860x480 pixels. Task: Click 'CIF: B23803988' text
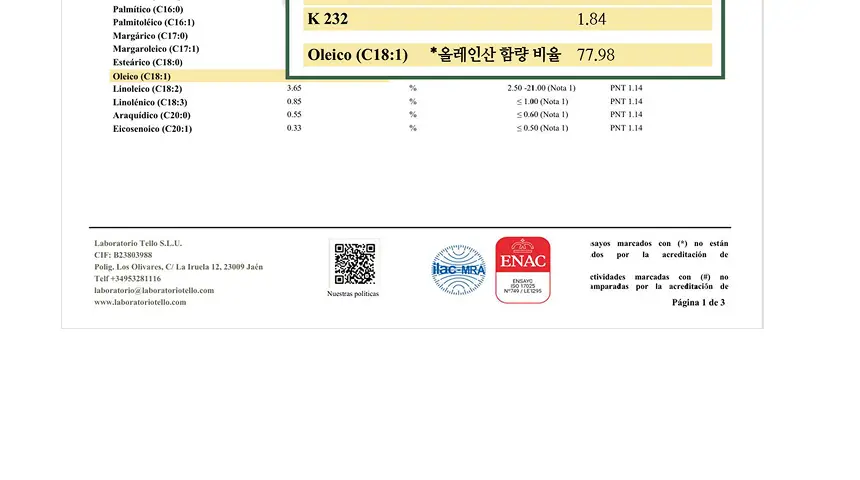click(123, 255)
